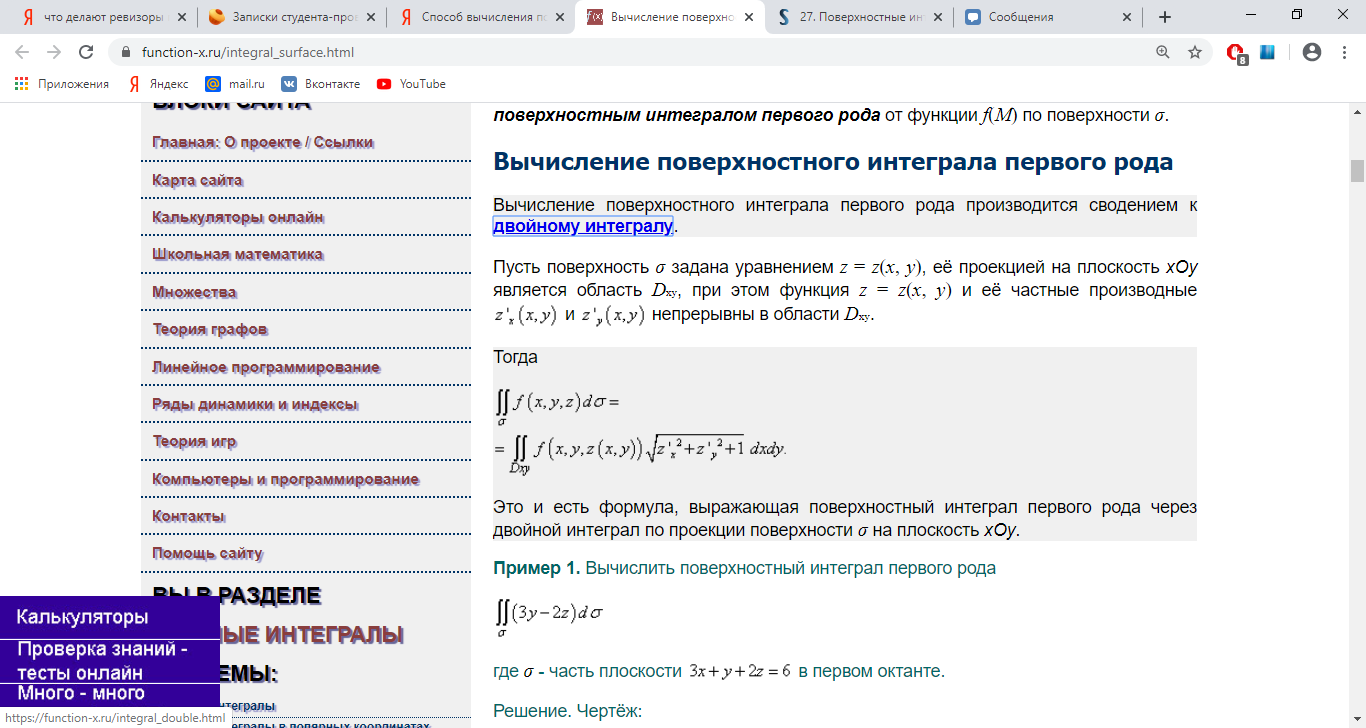Open the blue extension icon
1366x728 pixels.
[1267, 52]
